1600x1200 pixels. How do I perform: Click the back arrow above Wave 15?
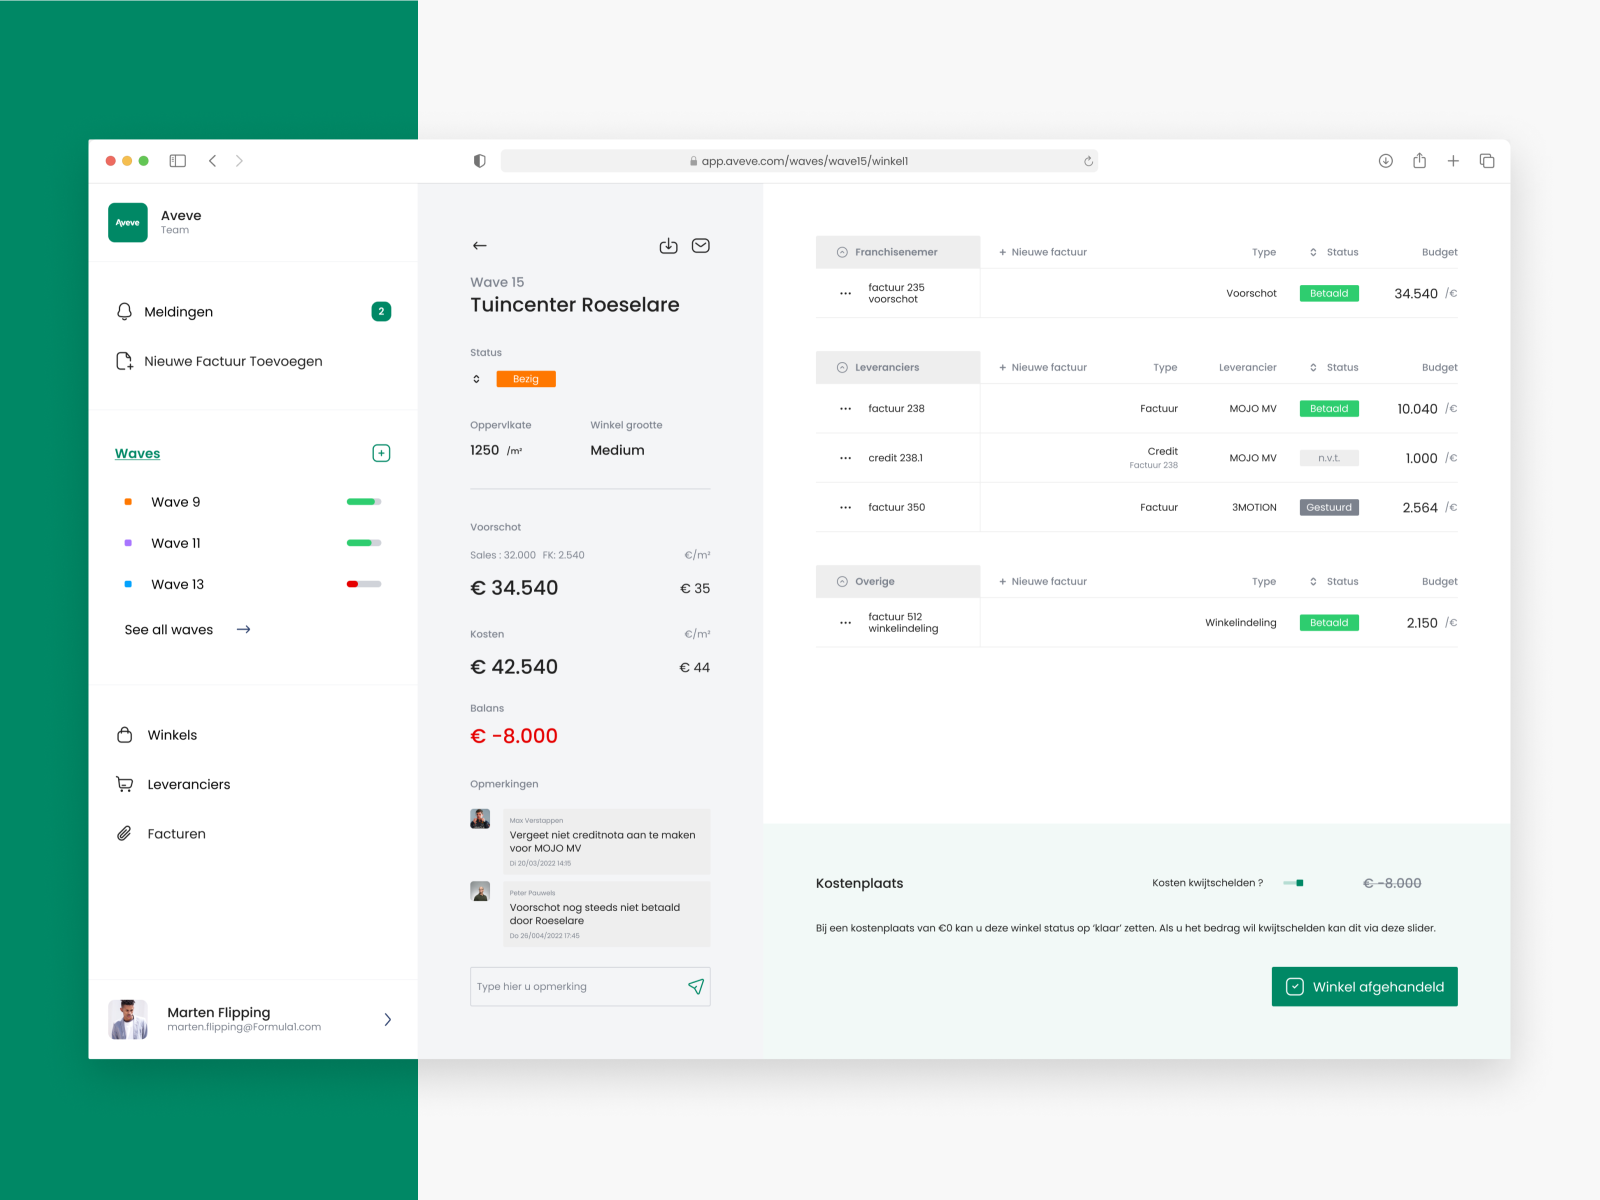479,245
